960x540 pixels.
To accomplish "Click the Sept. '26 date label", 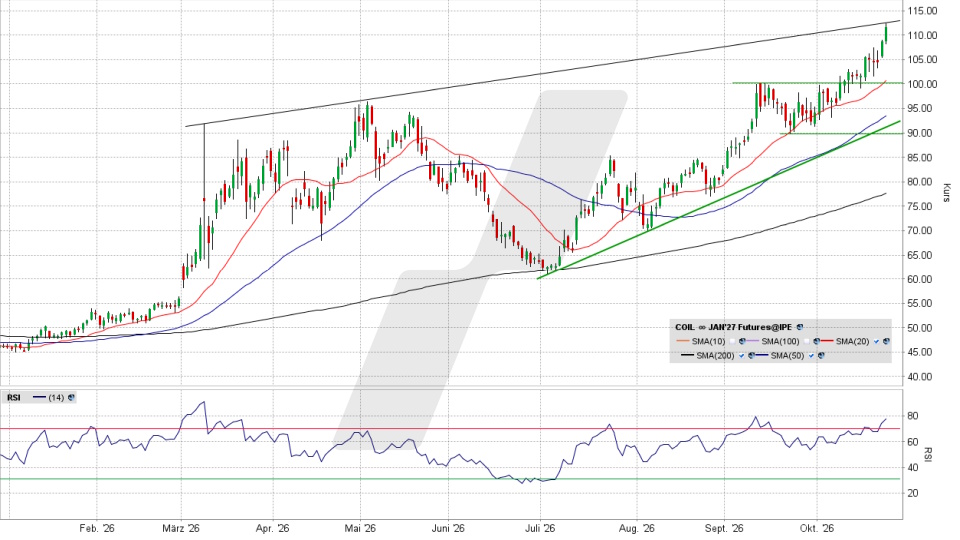I will tap(724, 528).
